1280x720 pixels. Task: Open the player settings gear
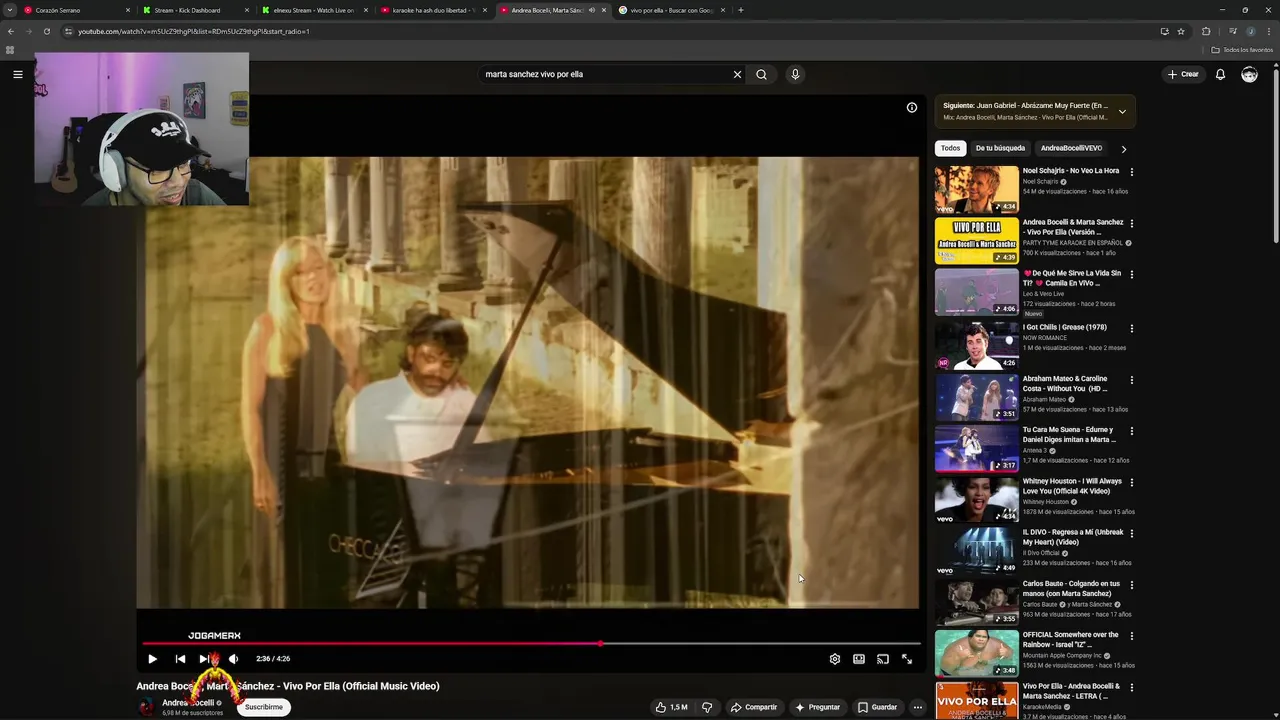[835, 659]
